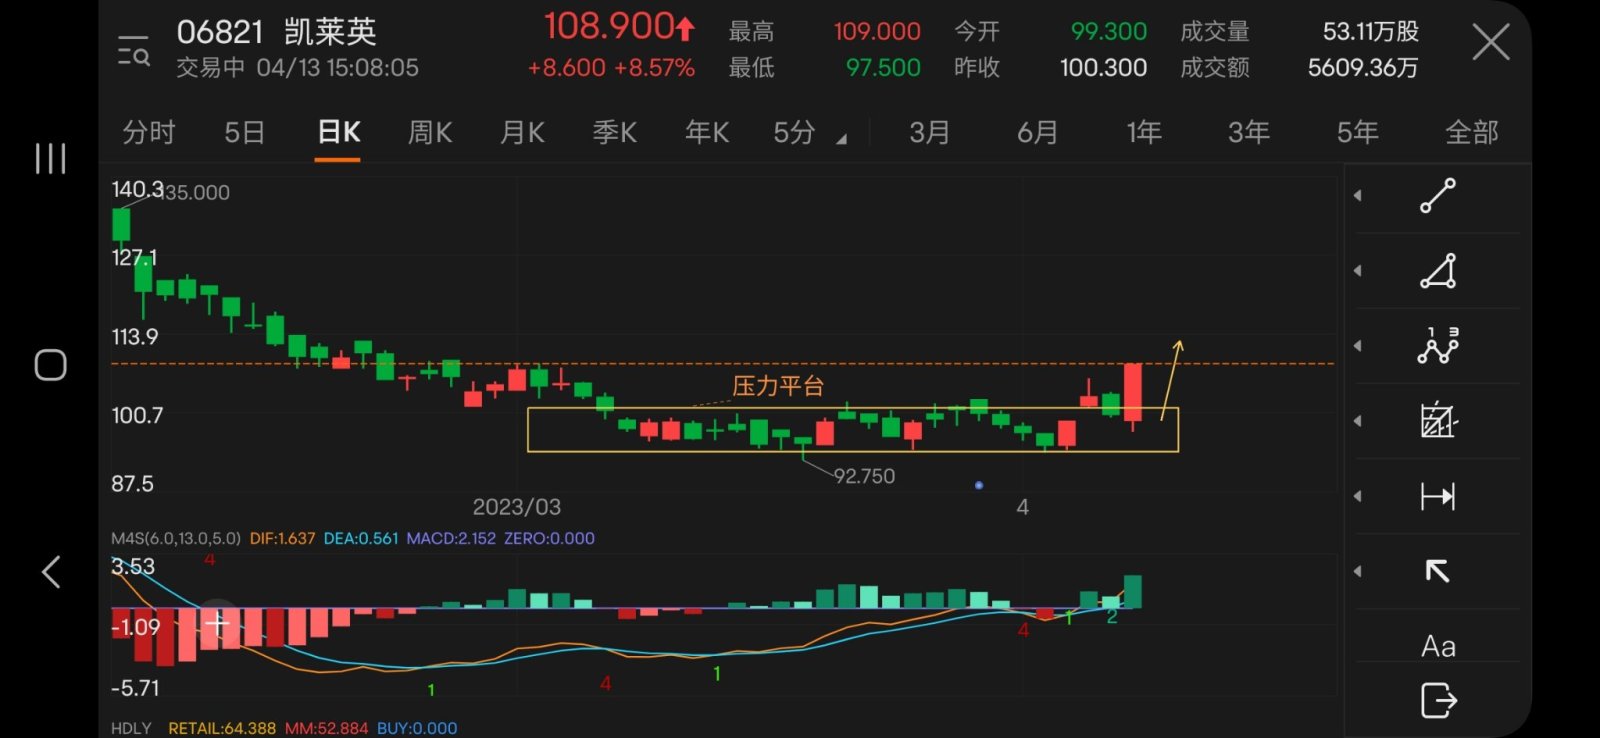Tap the 压力平台 annotation label
Viewport: 1600px width, 738px height.
[x=778, y=386]
